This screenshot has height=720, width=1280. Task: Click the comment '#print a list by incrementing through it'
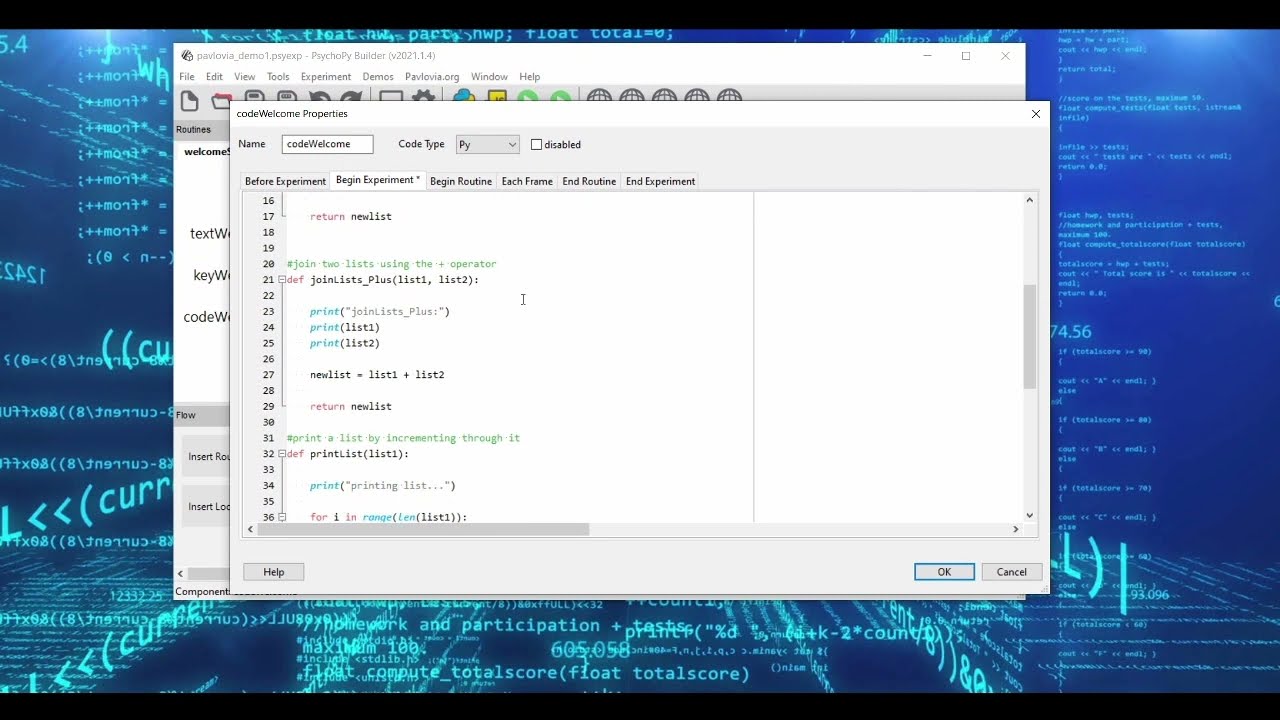pyautogui.click(x=403, y=438)
